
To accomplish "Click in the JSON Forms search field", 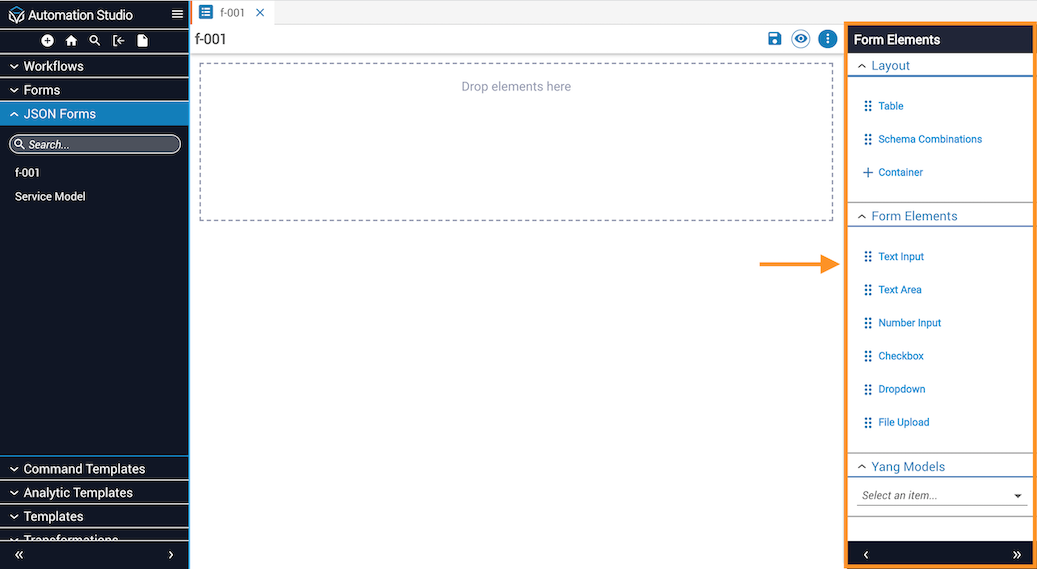I will [x=95, y=144].
